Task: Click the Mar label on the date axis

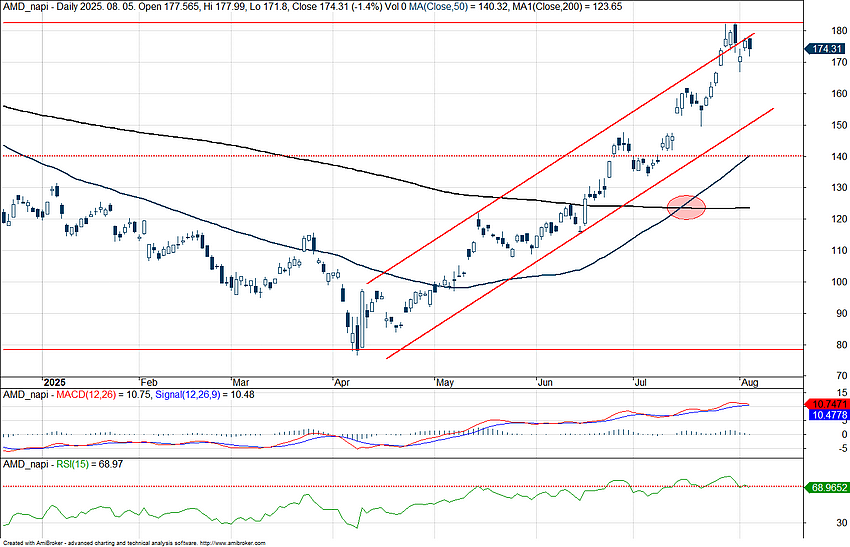Action: tap(241, 382)
